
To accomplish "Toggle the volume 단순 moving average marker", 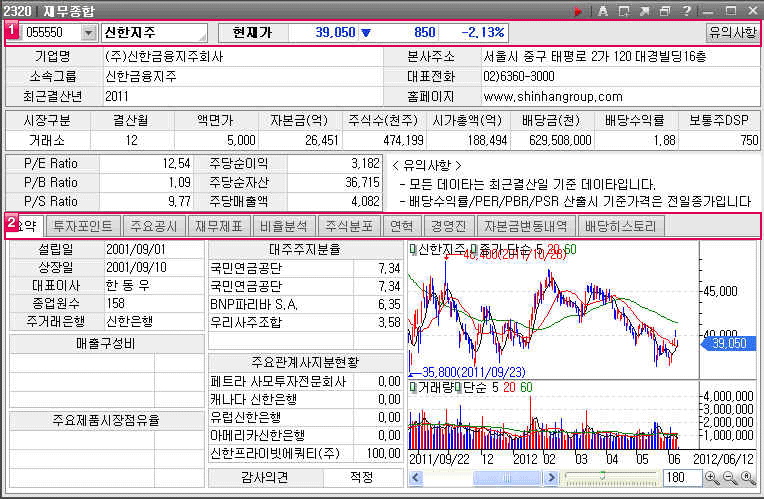I will pos(458,387).
